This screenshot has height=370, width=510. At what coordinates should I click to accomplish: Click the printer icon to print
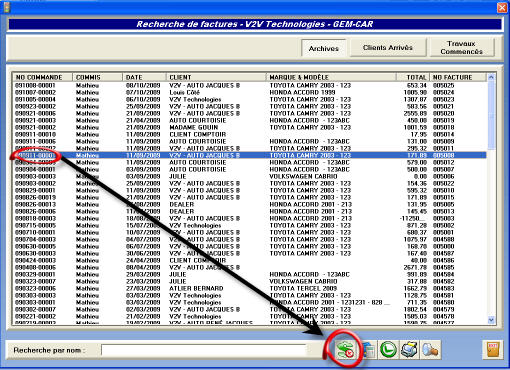click(409, 350)
